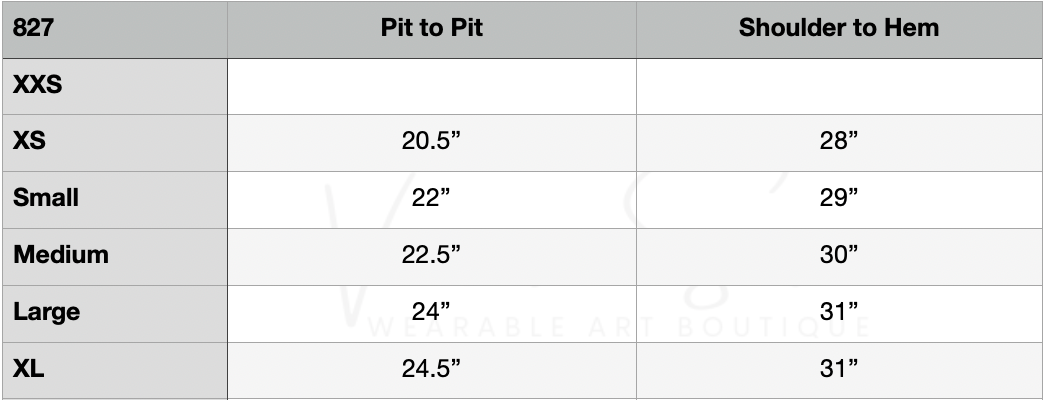1046x400 pixels.
Task: Select the 30" Shoulder to Hem value
Action: click(x=839, y=255)
